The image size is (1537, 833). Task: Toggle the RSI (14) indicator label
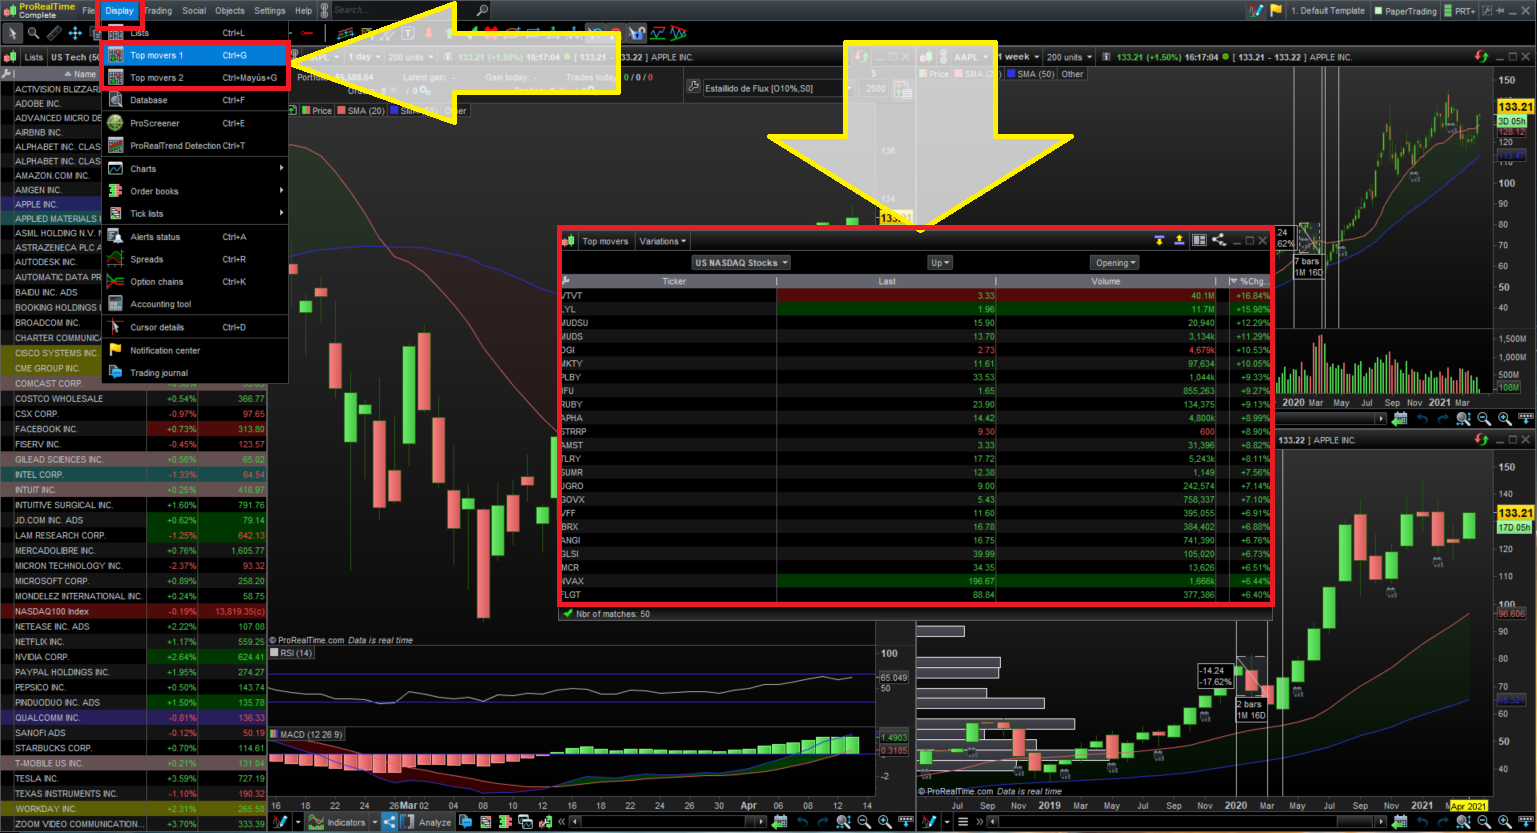(292, 653)
